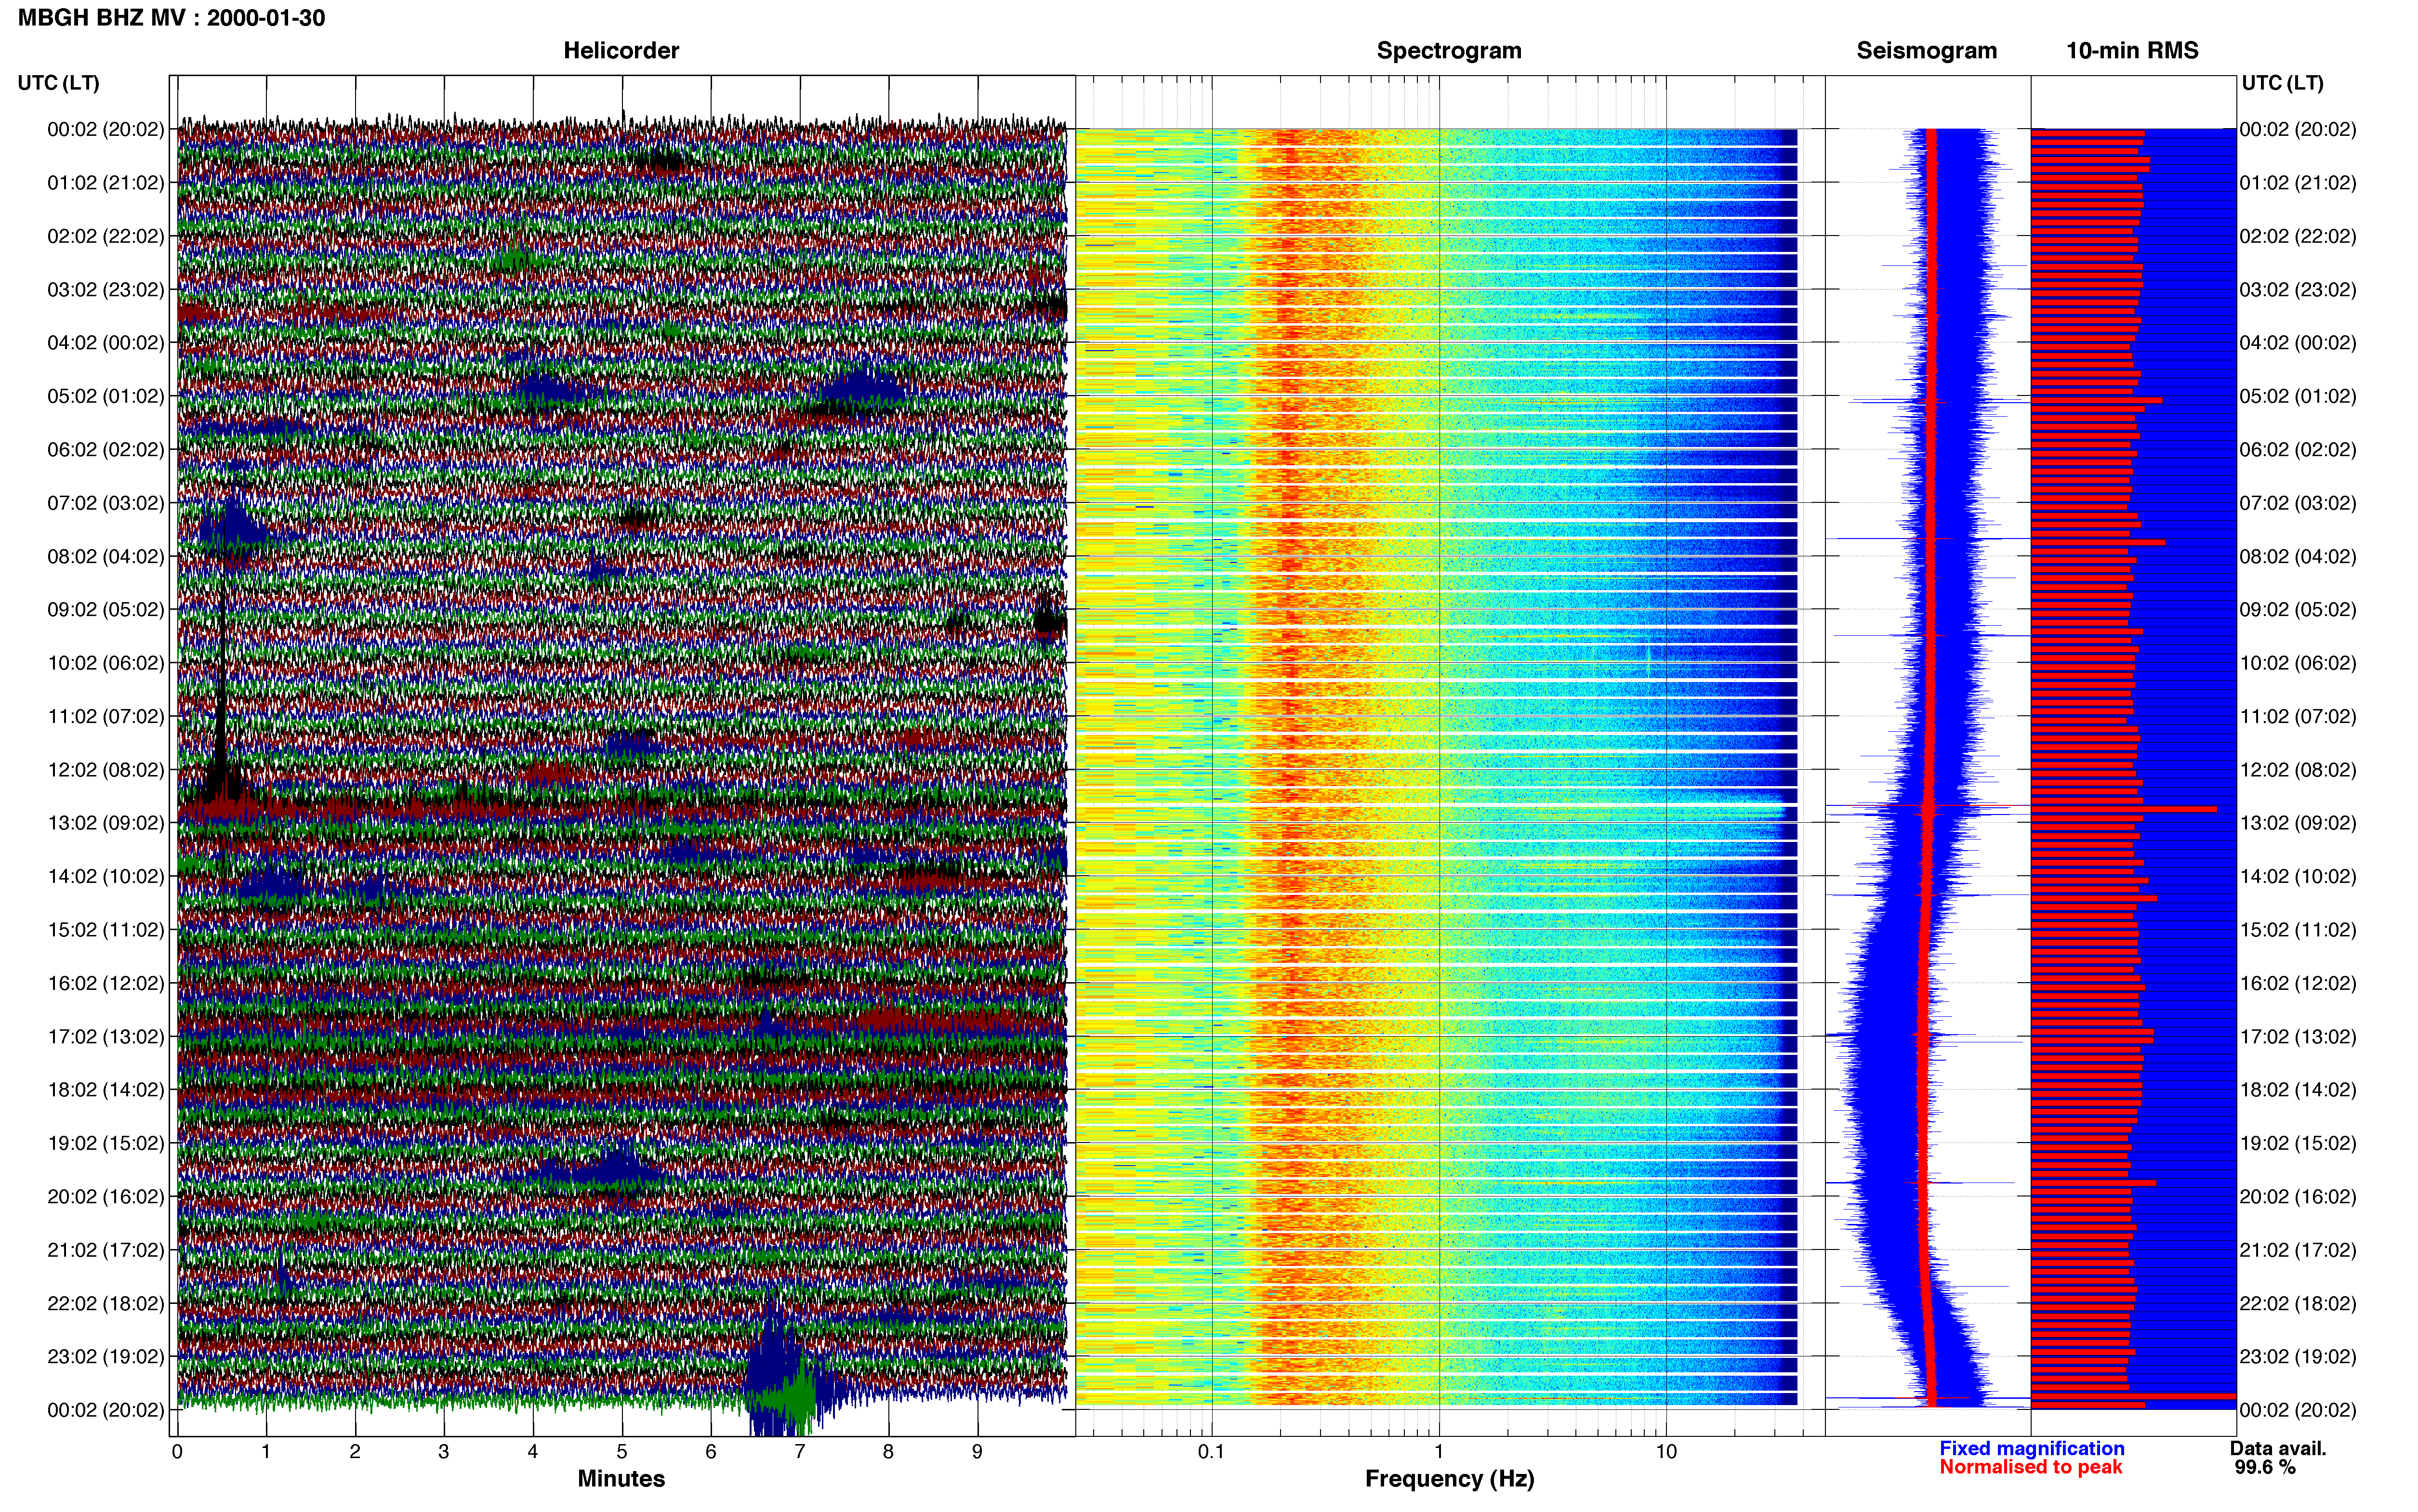Click the left 06:02 (02:02) time label

click(x=105, y=450)
